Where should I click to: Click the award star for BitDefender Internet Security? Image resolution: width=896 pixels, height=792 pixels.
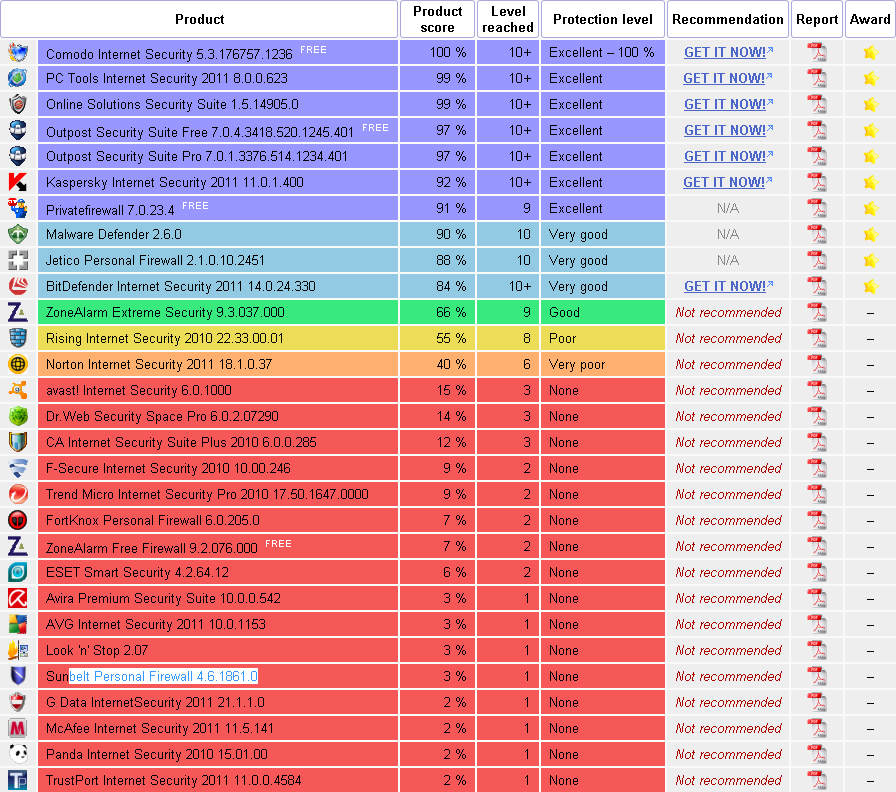871,286
